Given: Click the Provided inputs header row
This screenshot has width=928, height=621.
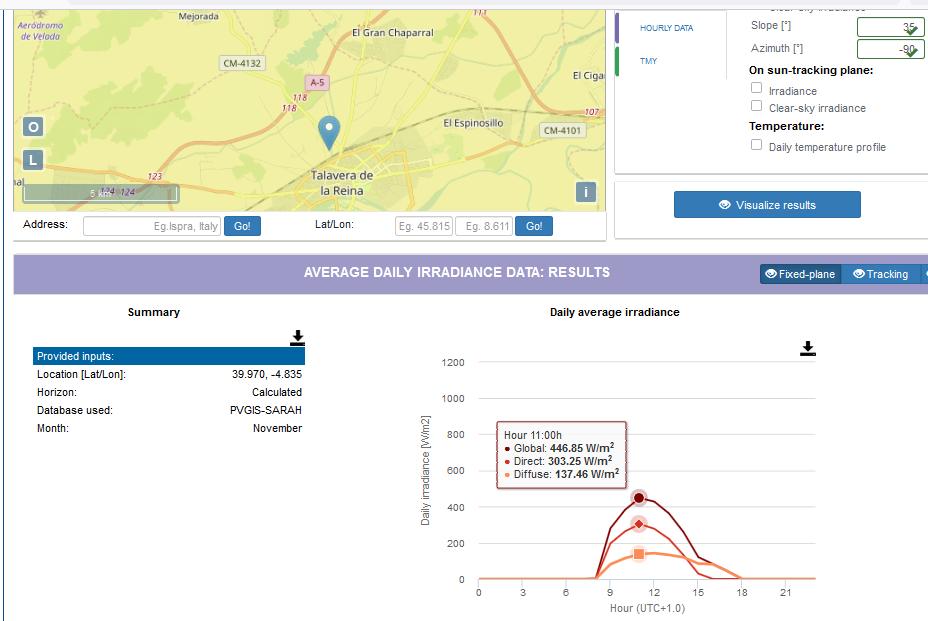Looking at the screenshot, I should [x=169, y=356].
